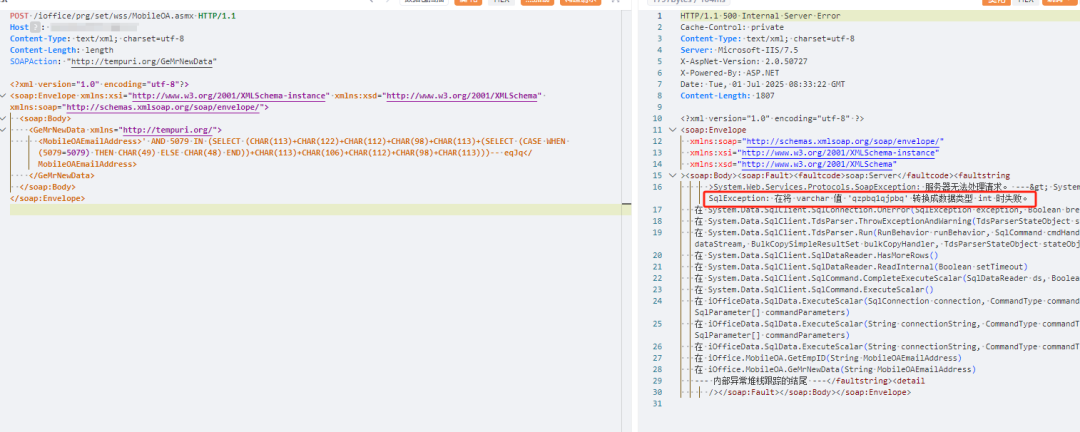The image size is (1080, 432).
Task: Click the closing </soap:Body> tag in the request
Action: 48,187
